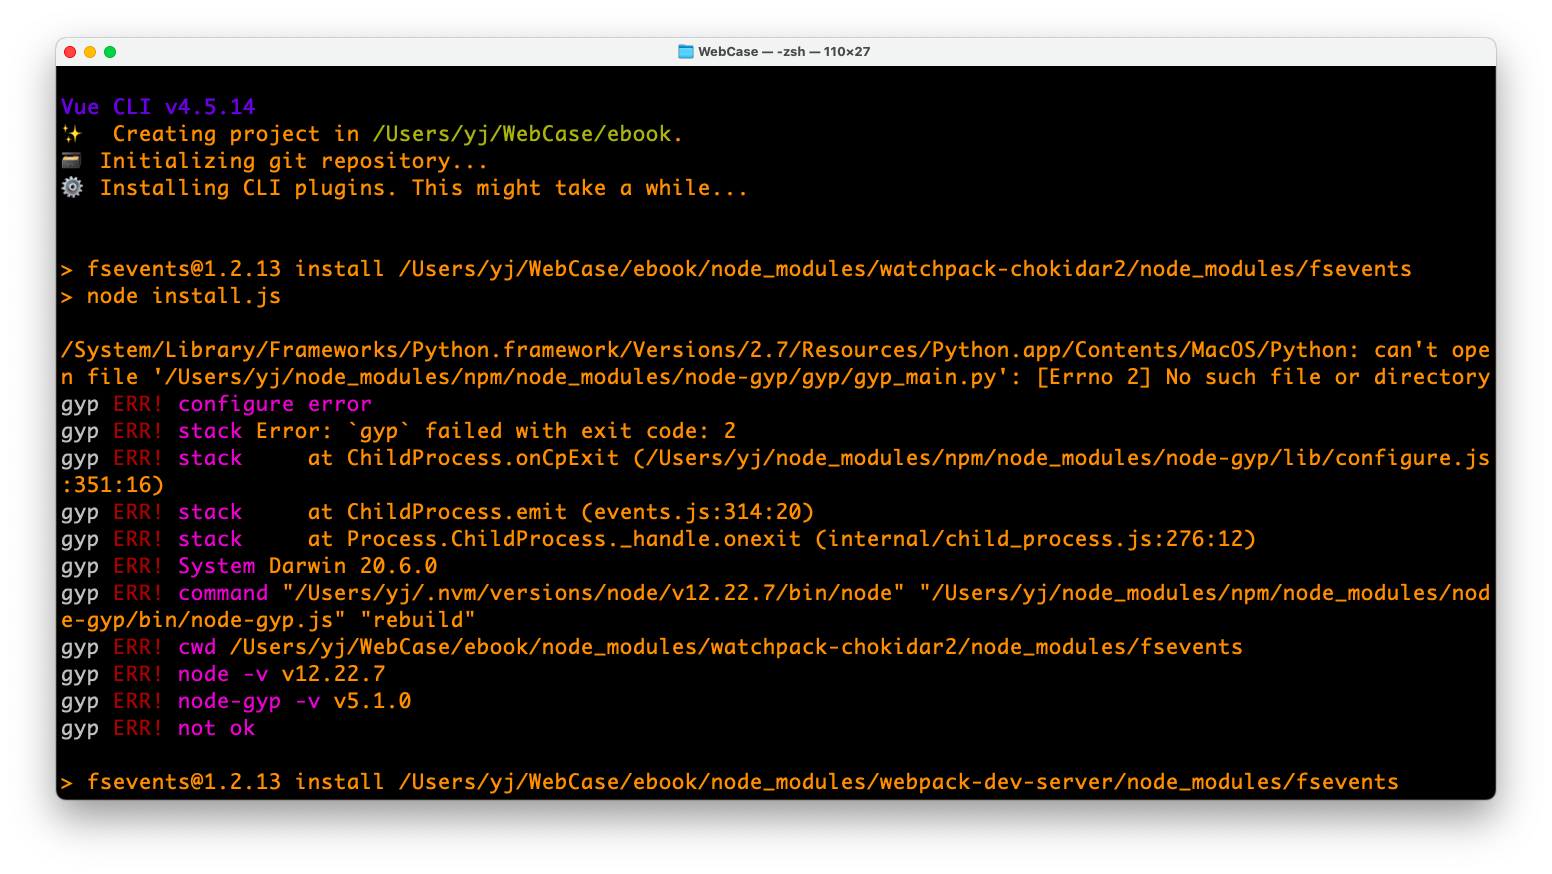
Task: Click the 'node-gyp -v v5.1.0' line
Action: point(236,701)
